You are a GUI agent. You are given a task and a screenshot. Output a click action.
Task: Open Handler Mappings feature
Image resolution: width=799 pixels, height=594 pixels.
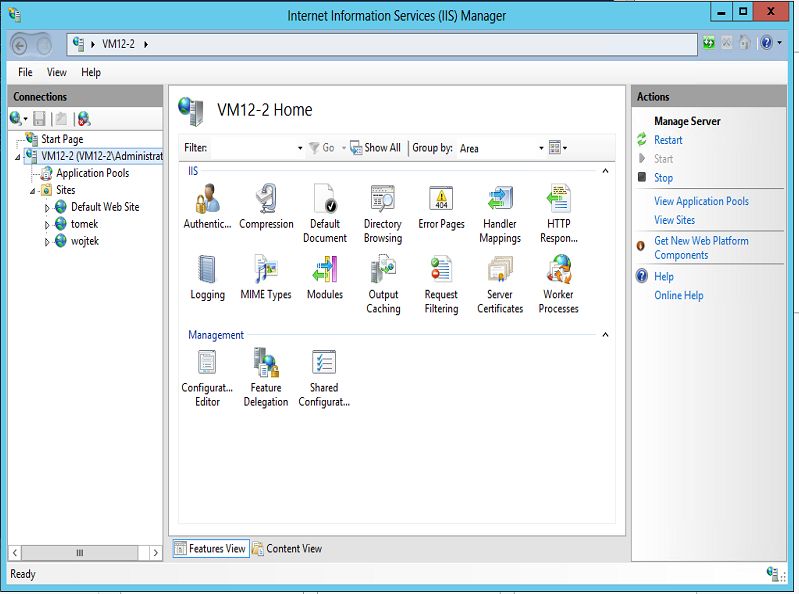tap(500, 213)
